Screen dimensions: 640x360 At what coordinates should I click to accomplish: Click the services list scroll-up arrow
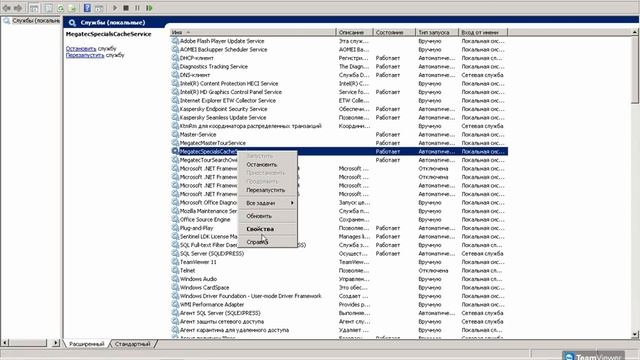[x=635, y=32]
